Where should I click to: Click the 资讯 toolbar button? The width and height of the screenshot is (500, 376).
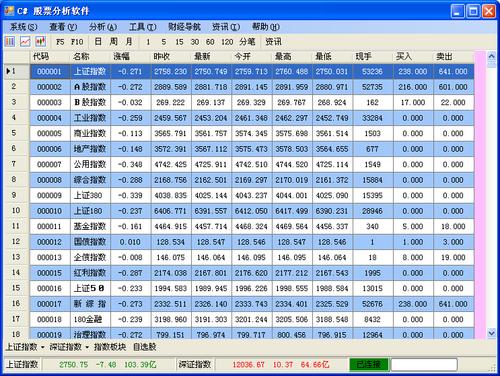[x=273, y=42]
